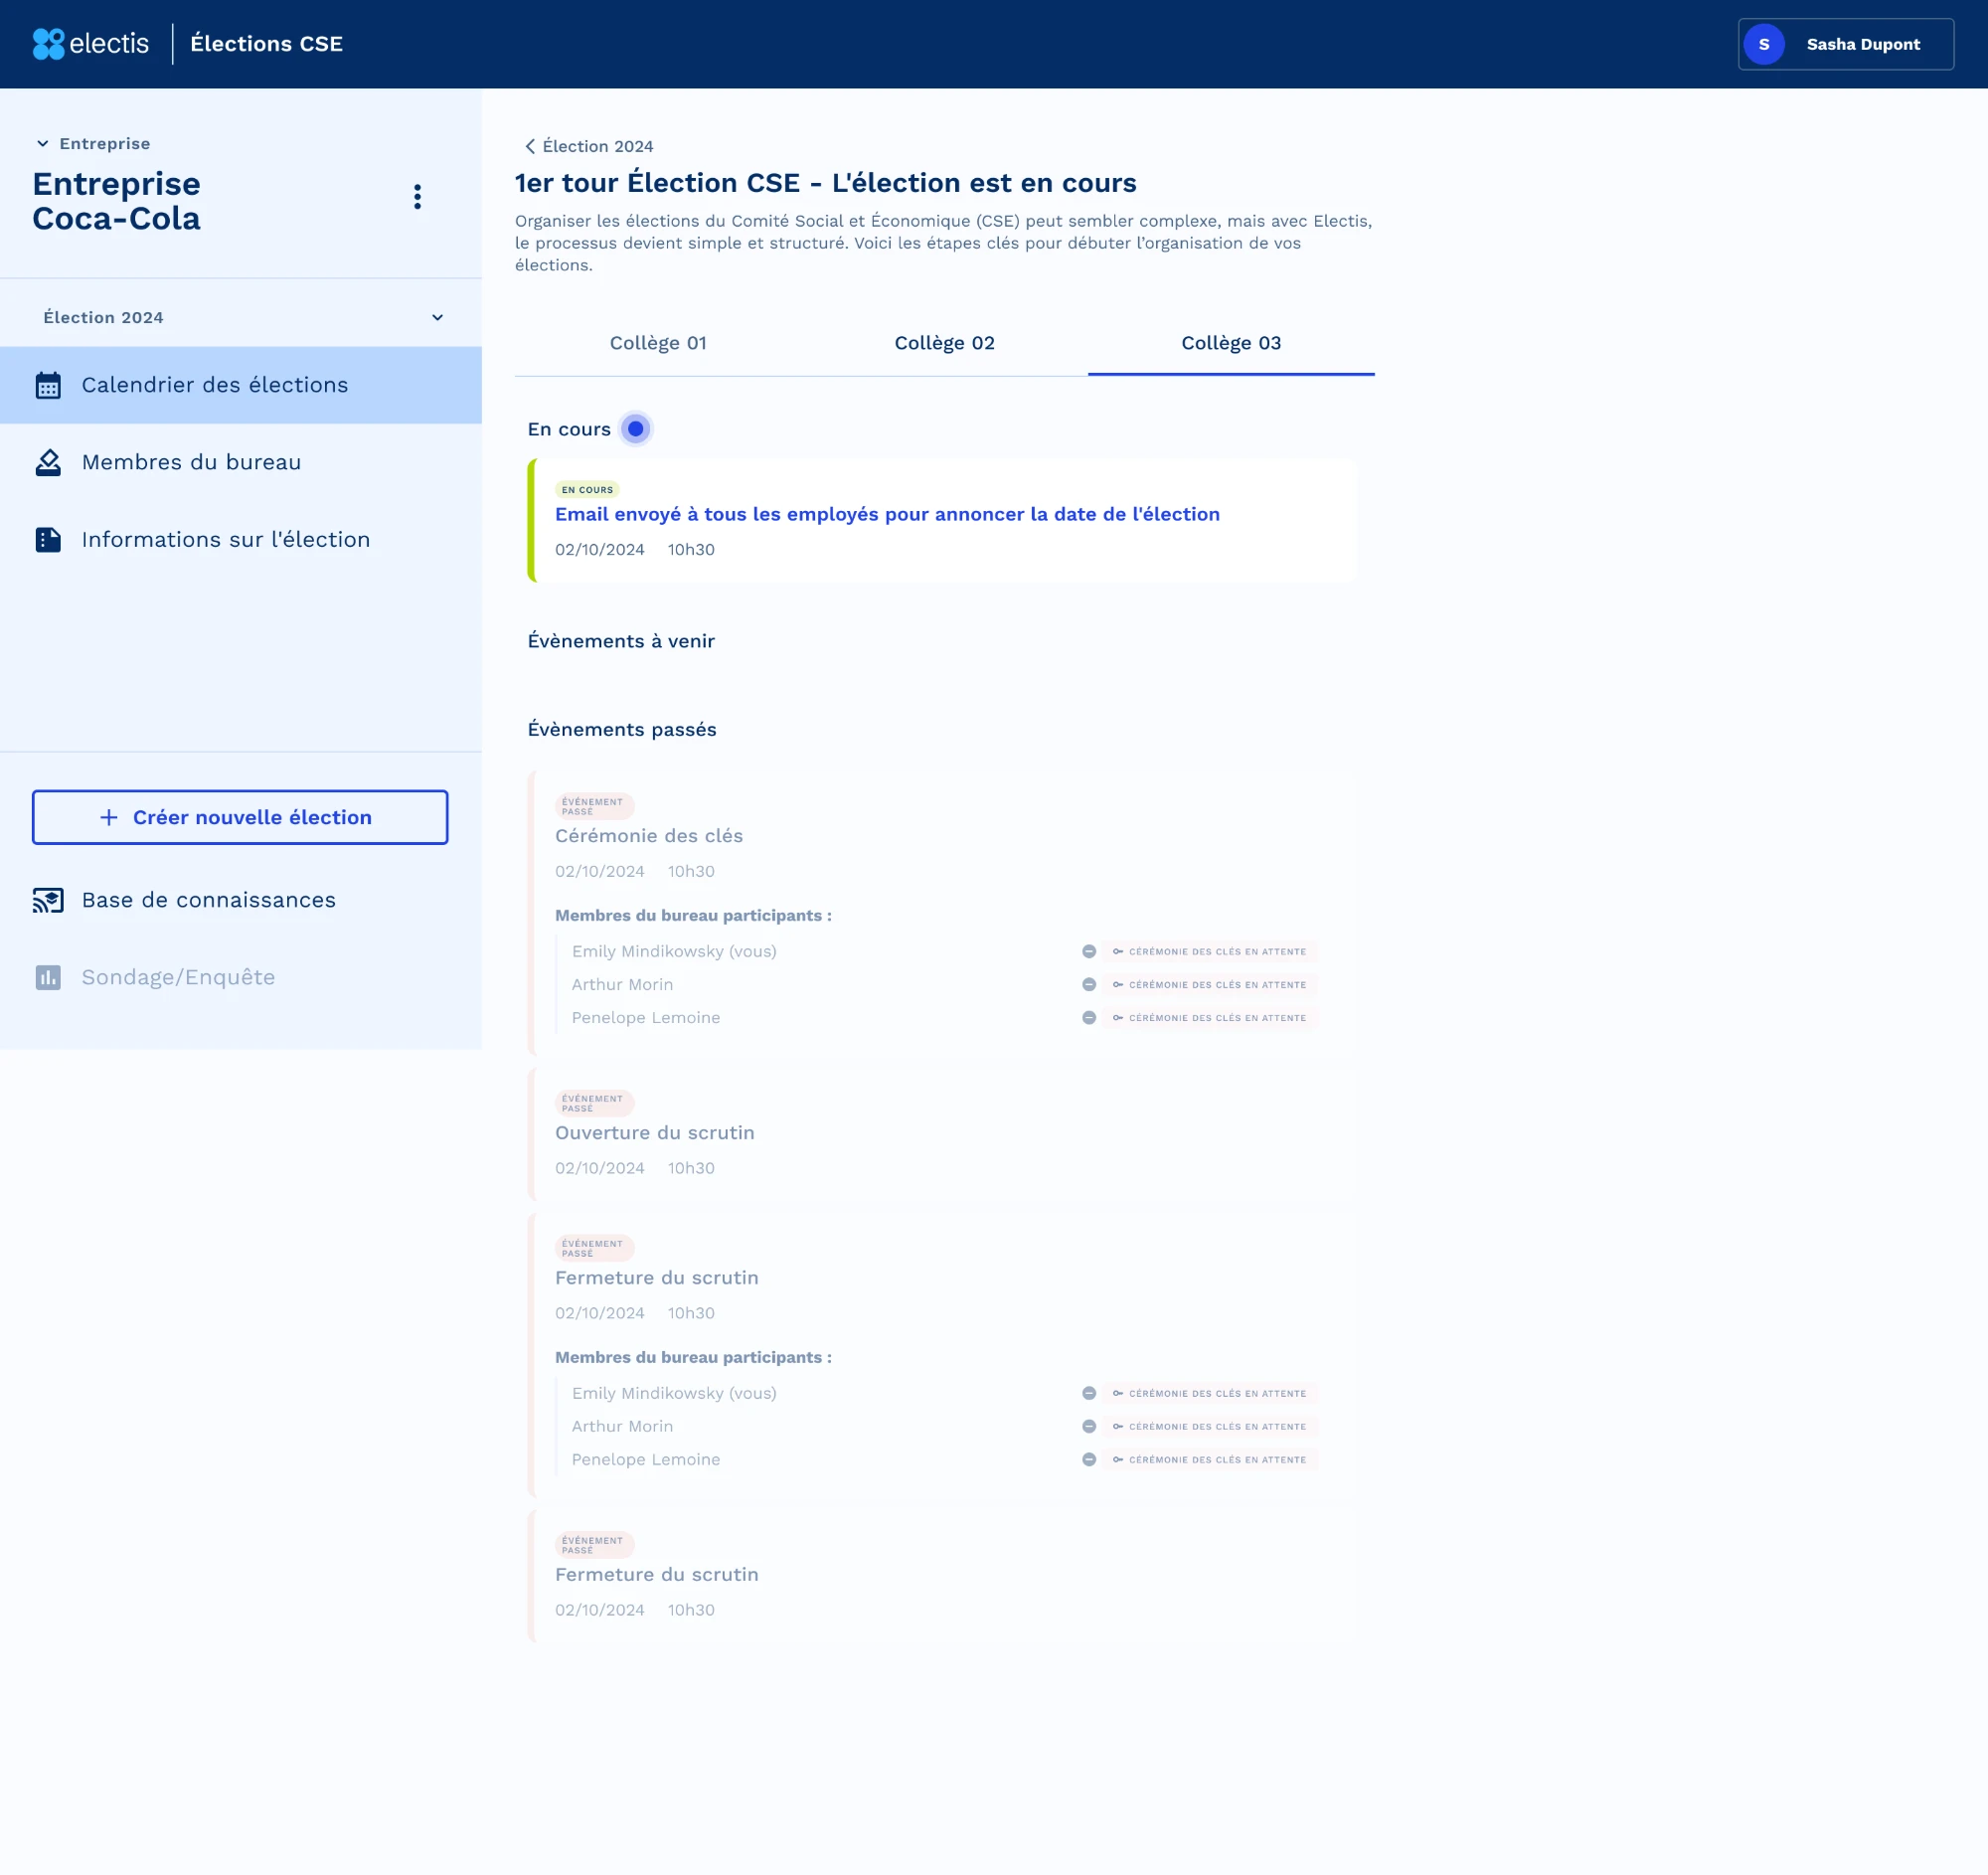Click the document icon for Informations sur l'élection
This screenshot has width=1988, height=1875.
[x=48, y=540]
